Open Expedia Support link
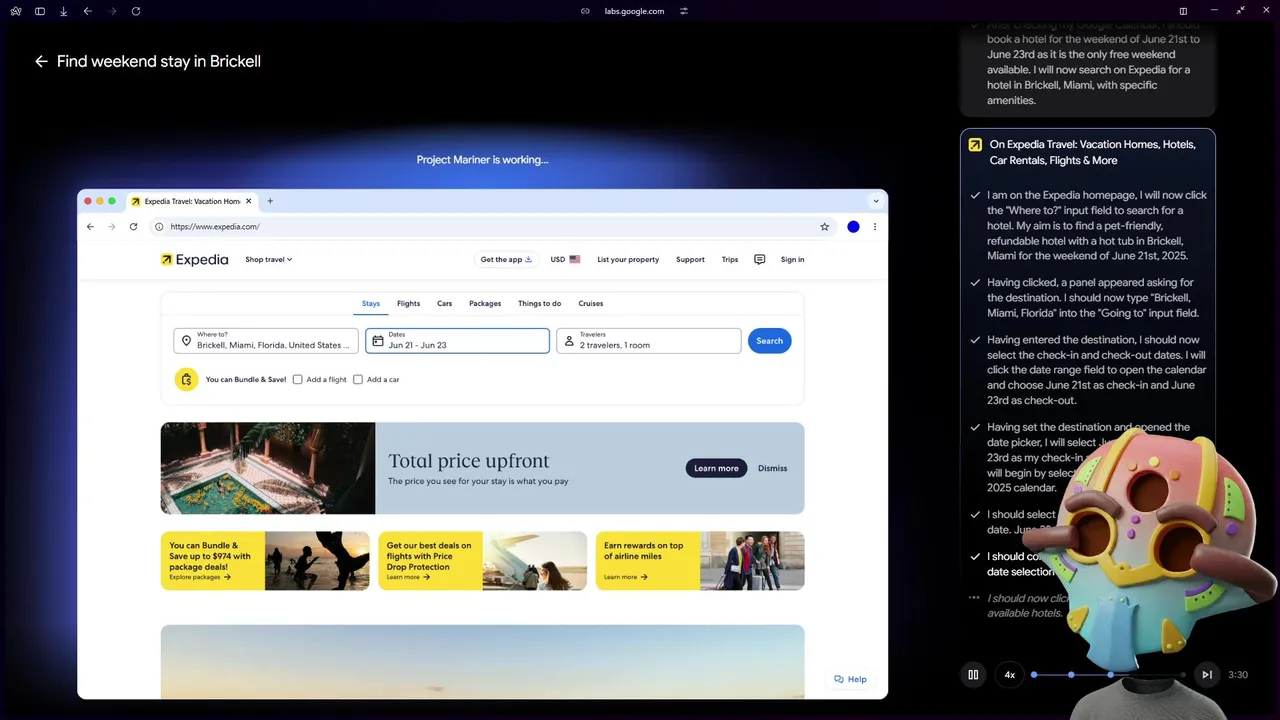This screenshot has height=720, width=1280. click(690, 259)
